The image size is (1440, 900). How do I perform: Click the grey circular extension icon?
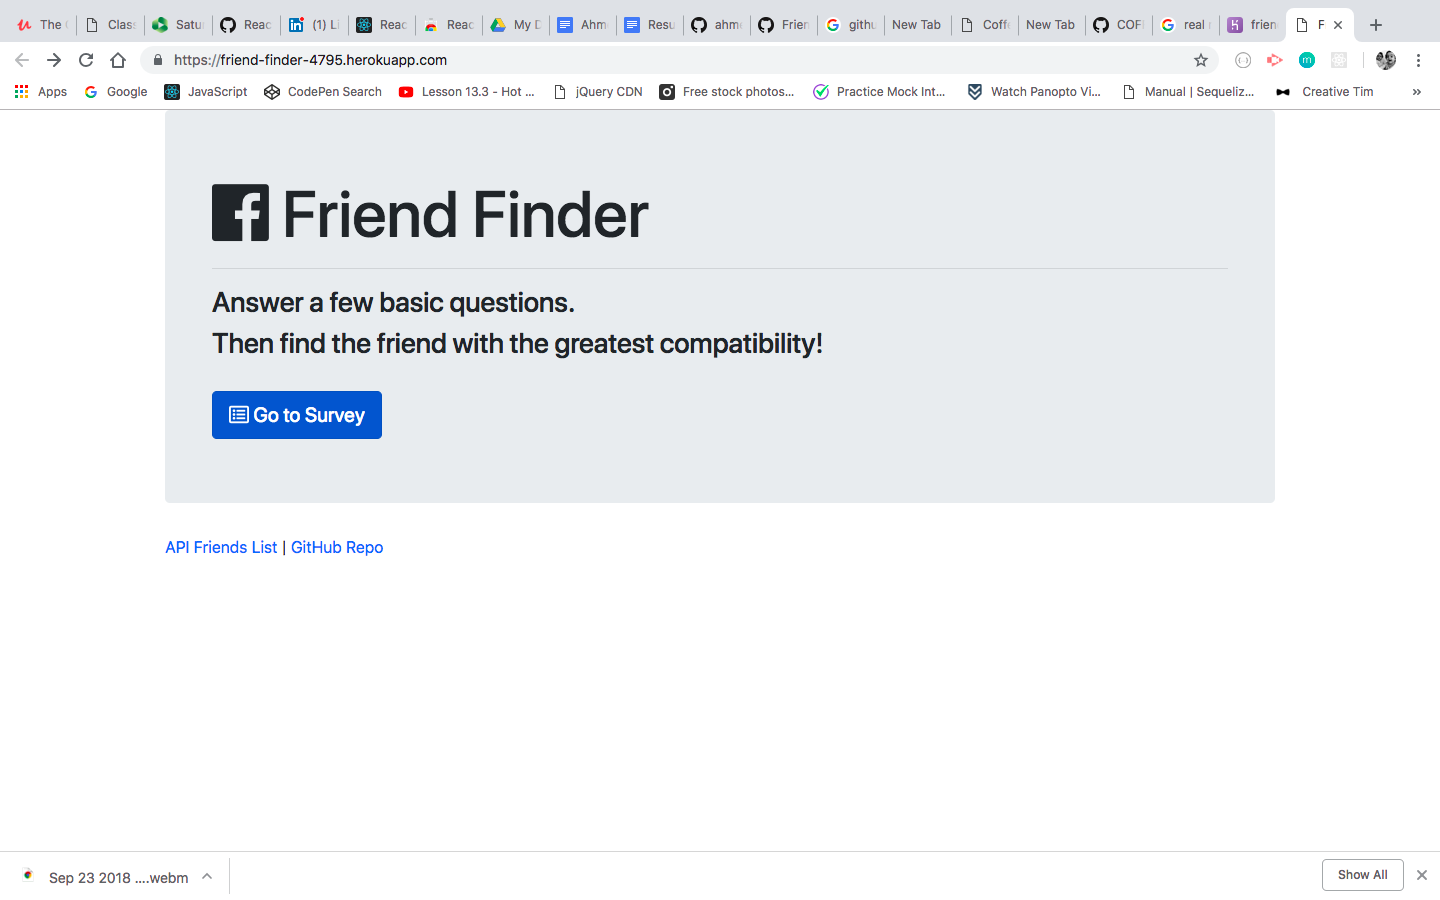1243,60
